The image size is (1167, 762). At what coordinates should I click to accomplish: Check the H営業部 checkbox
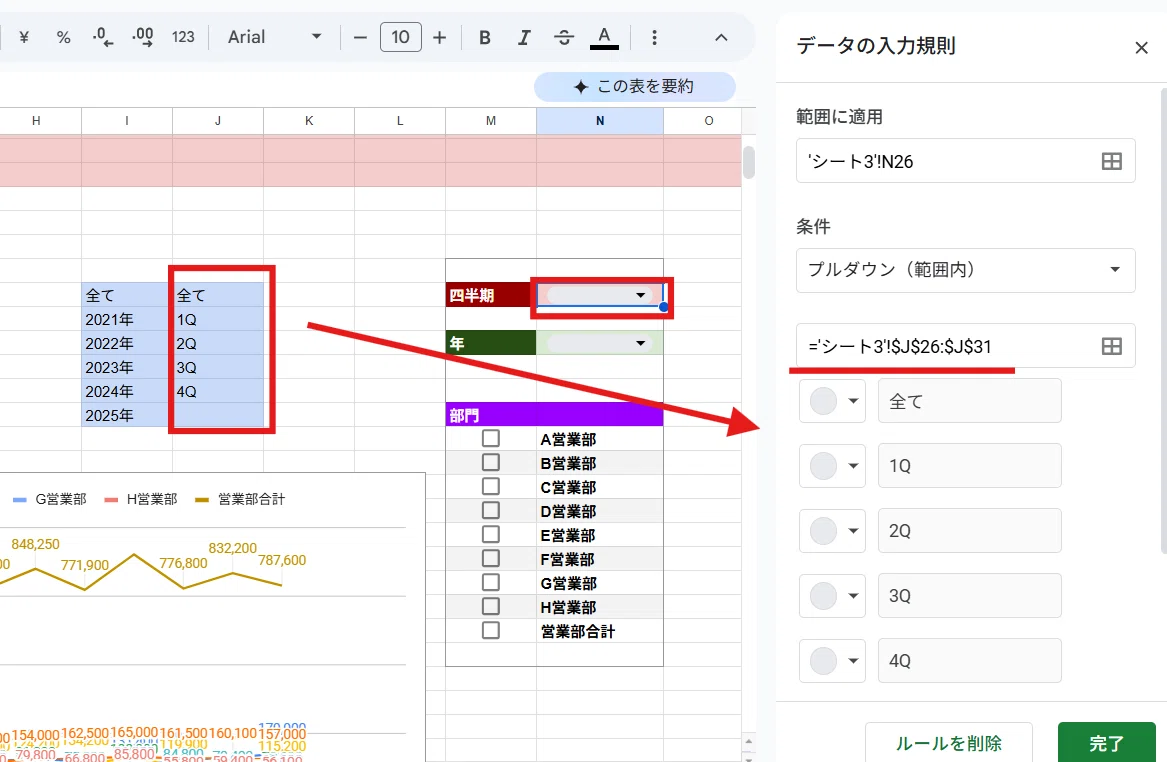[x=490, y=606]
